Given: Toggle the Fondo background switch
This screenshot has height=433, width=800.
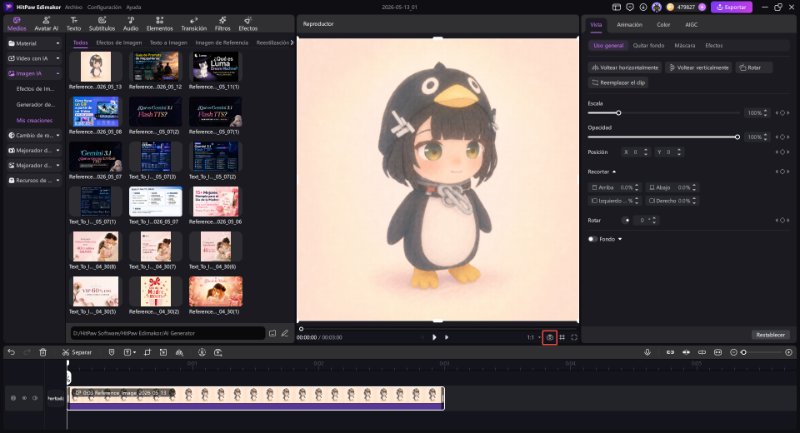Looking at the screenshot, I should [592, 239].
